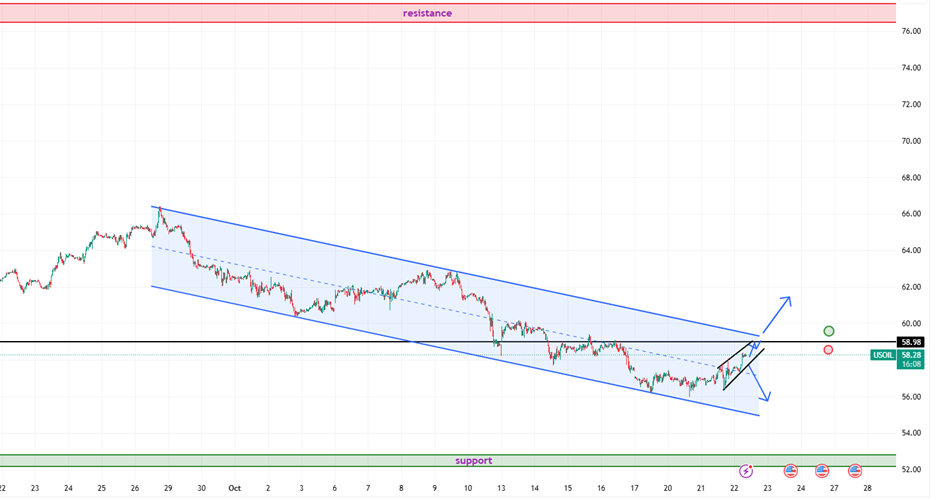Screen dimensions: 936x500
Task: Select the upward blue arrow drawing
Action: pyautogui.click(x=776, y=313)
